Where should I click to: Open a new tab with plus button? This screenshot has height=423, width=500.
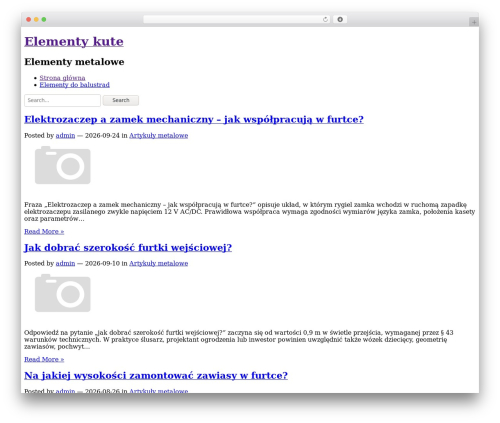(x=474, y=22)
